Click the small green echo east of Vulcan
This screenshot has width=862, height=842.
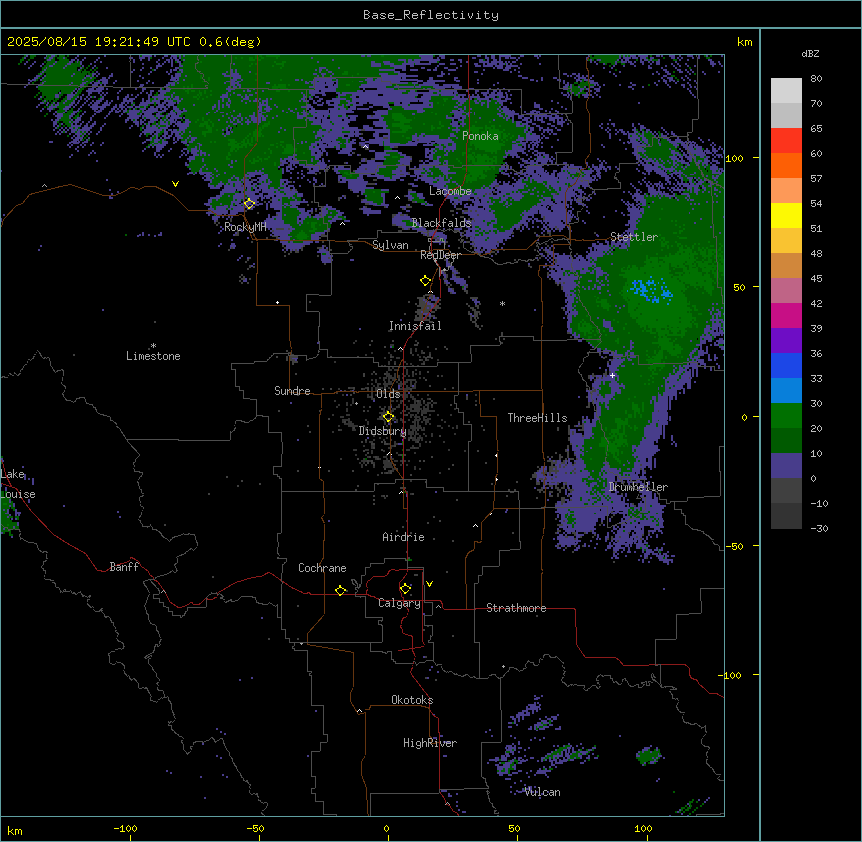tap(649, 756)
